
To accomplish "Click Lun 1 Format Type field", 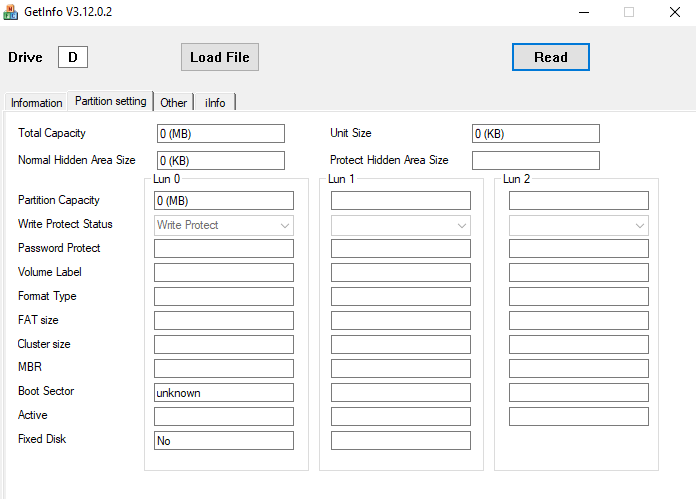I will point(400,297).
